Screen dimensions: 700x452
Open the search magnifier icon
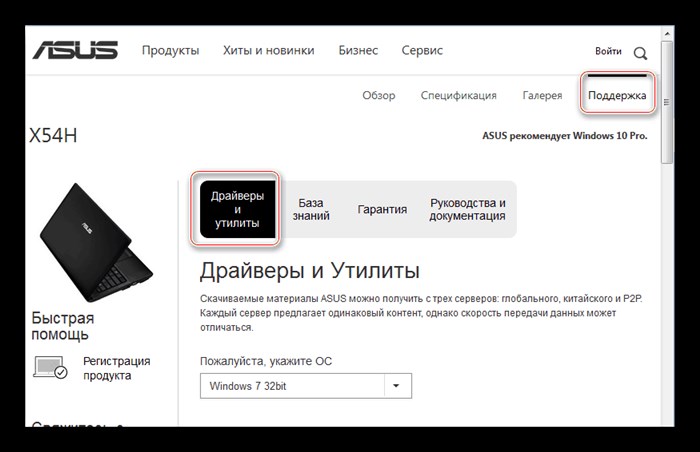(640, 53)
